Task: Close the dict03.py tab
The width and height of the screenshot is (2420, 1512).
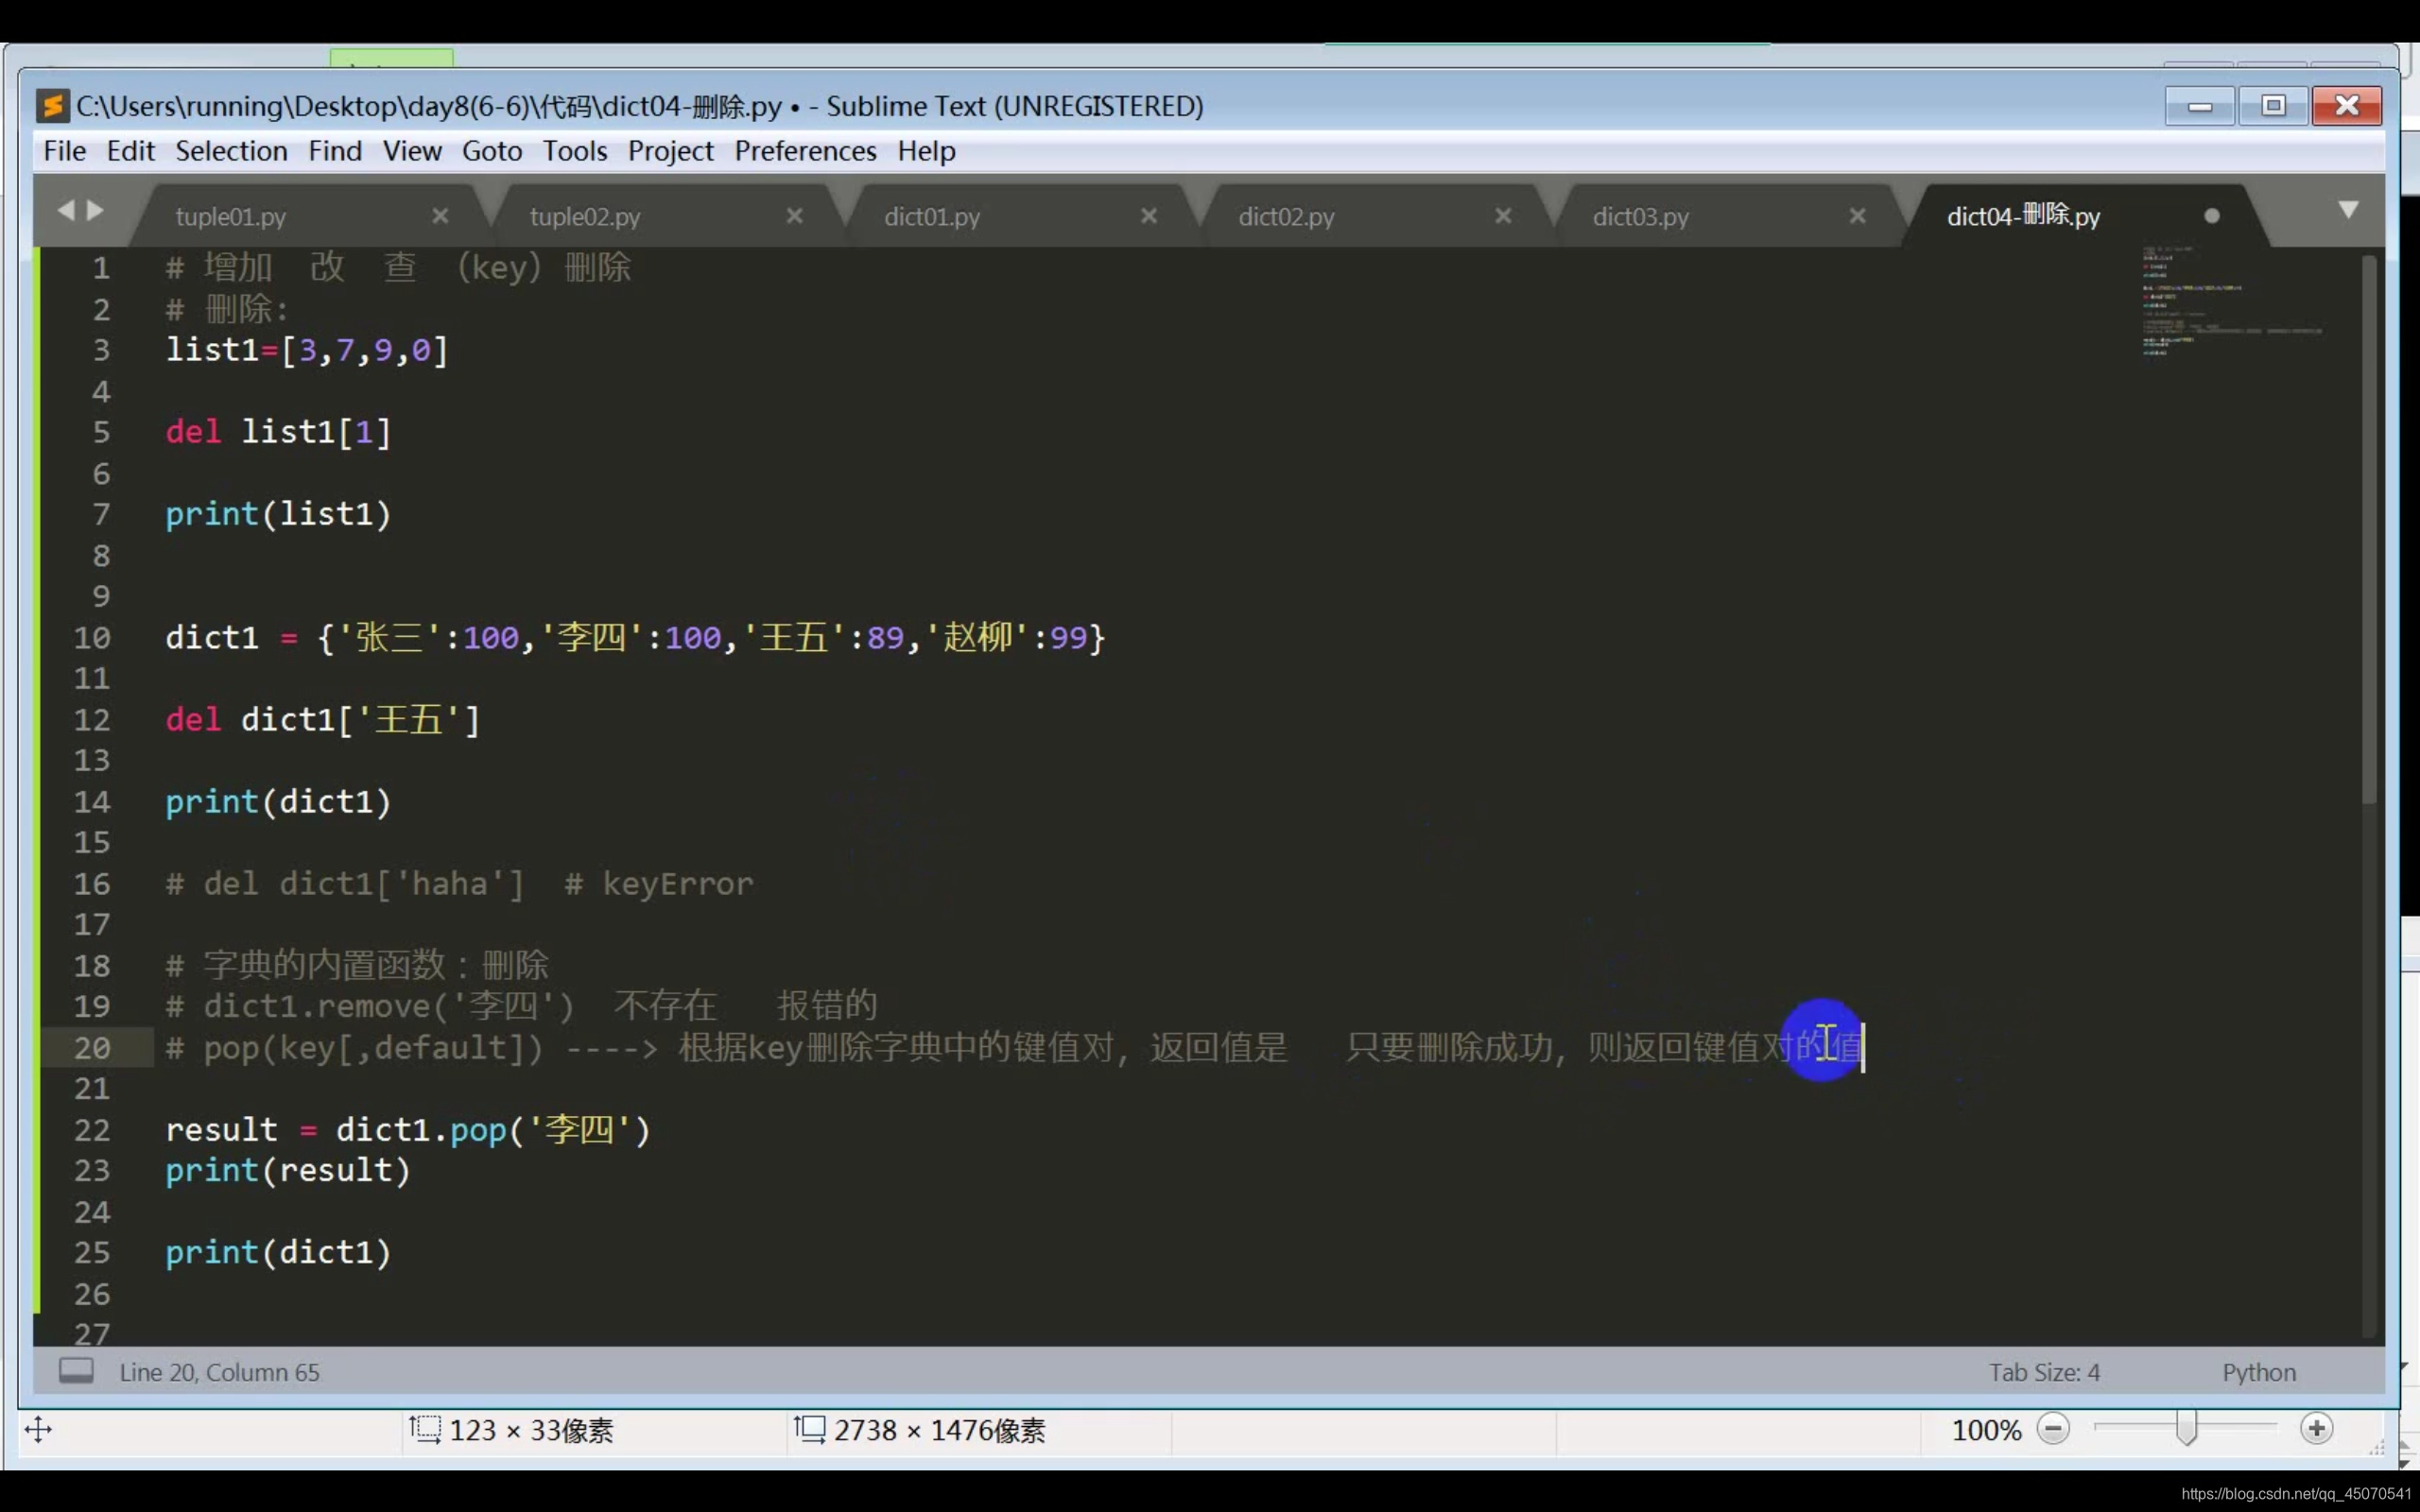Action: tap(1857, 216)
